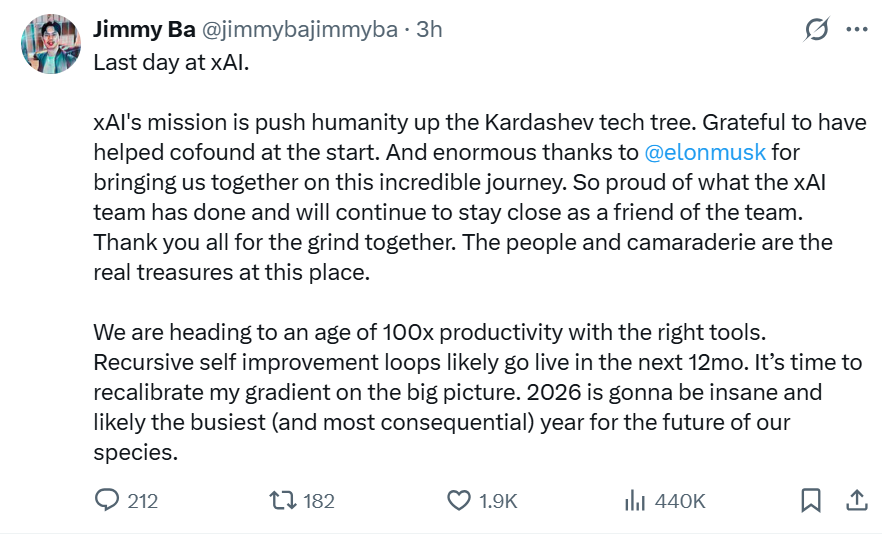
Task: Click the Grok explain icon on post
Action: pos(817,30)
